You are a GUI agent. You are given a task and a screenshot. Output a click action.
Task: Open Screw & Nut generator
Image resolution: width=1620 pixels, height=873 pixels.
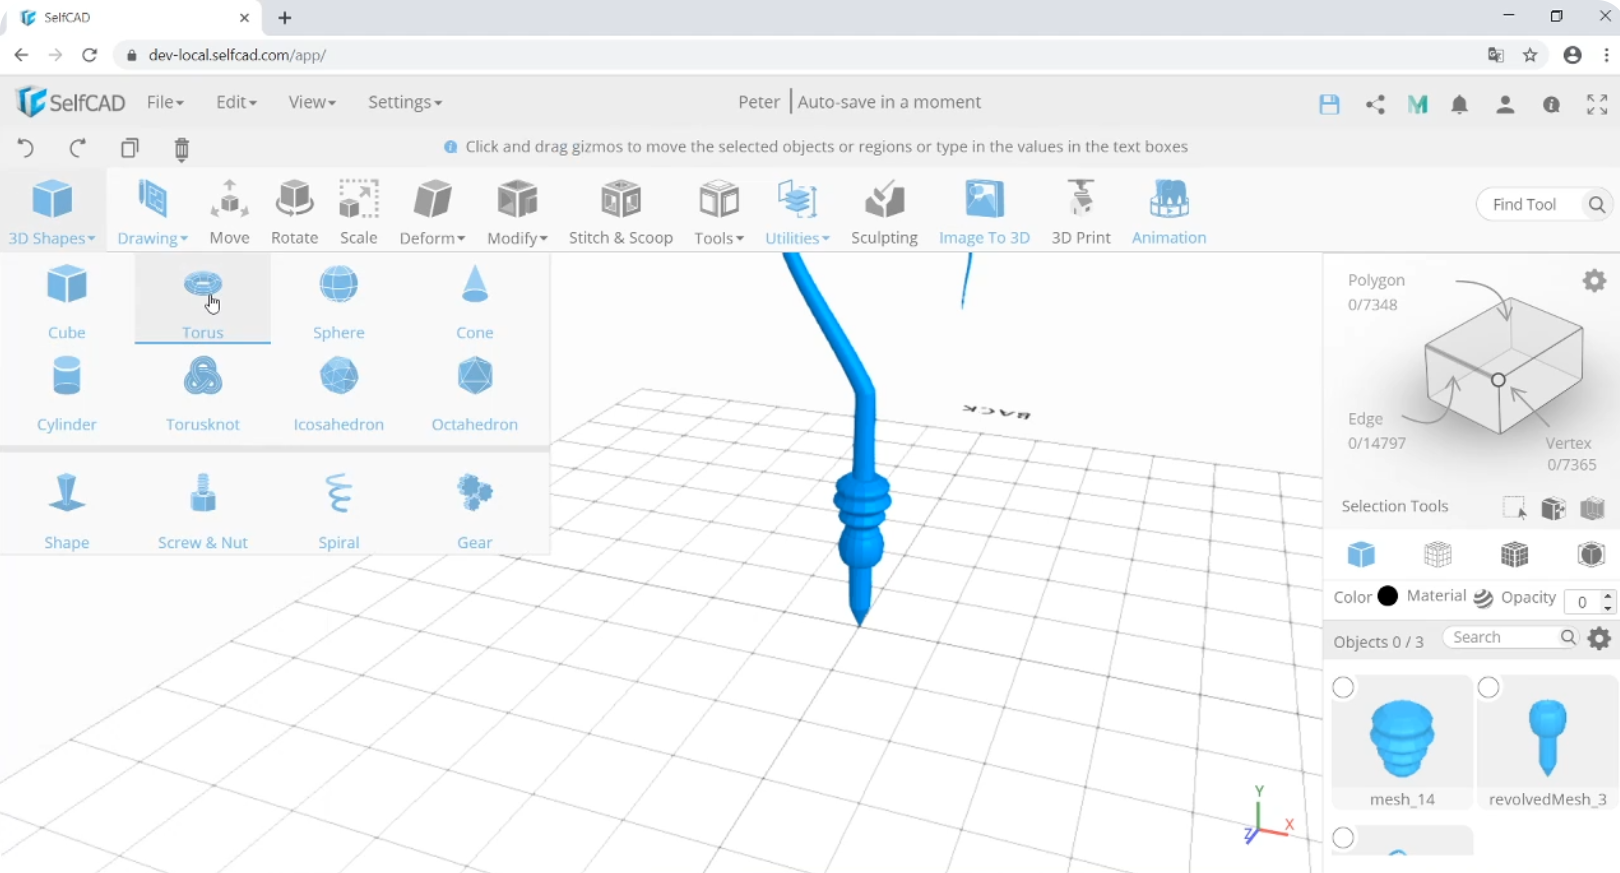[203, 510]
